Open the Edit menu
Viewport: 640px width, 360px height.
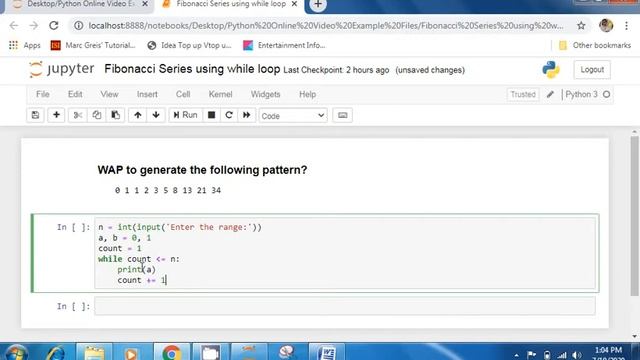click(75, 94)
